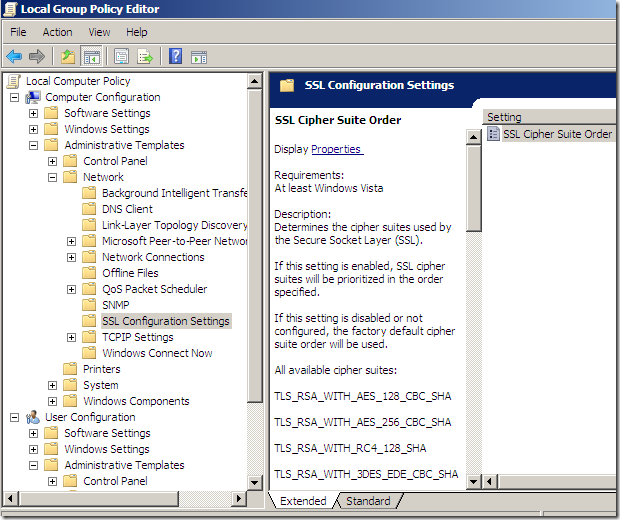Open the Help menu
The width and height of the screenshot is (620, 520).
pos(136,32)
